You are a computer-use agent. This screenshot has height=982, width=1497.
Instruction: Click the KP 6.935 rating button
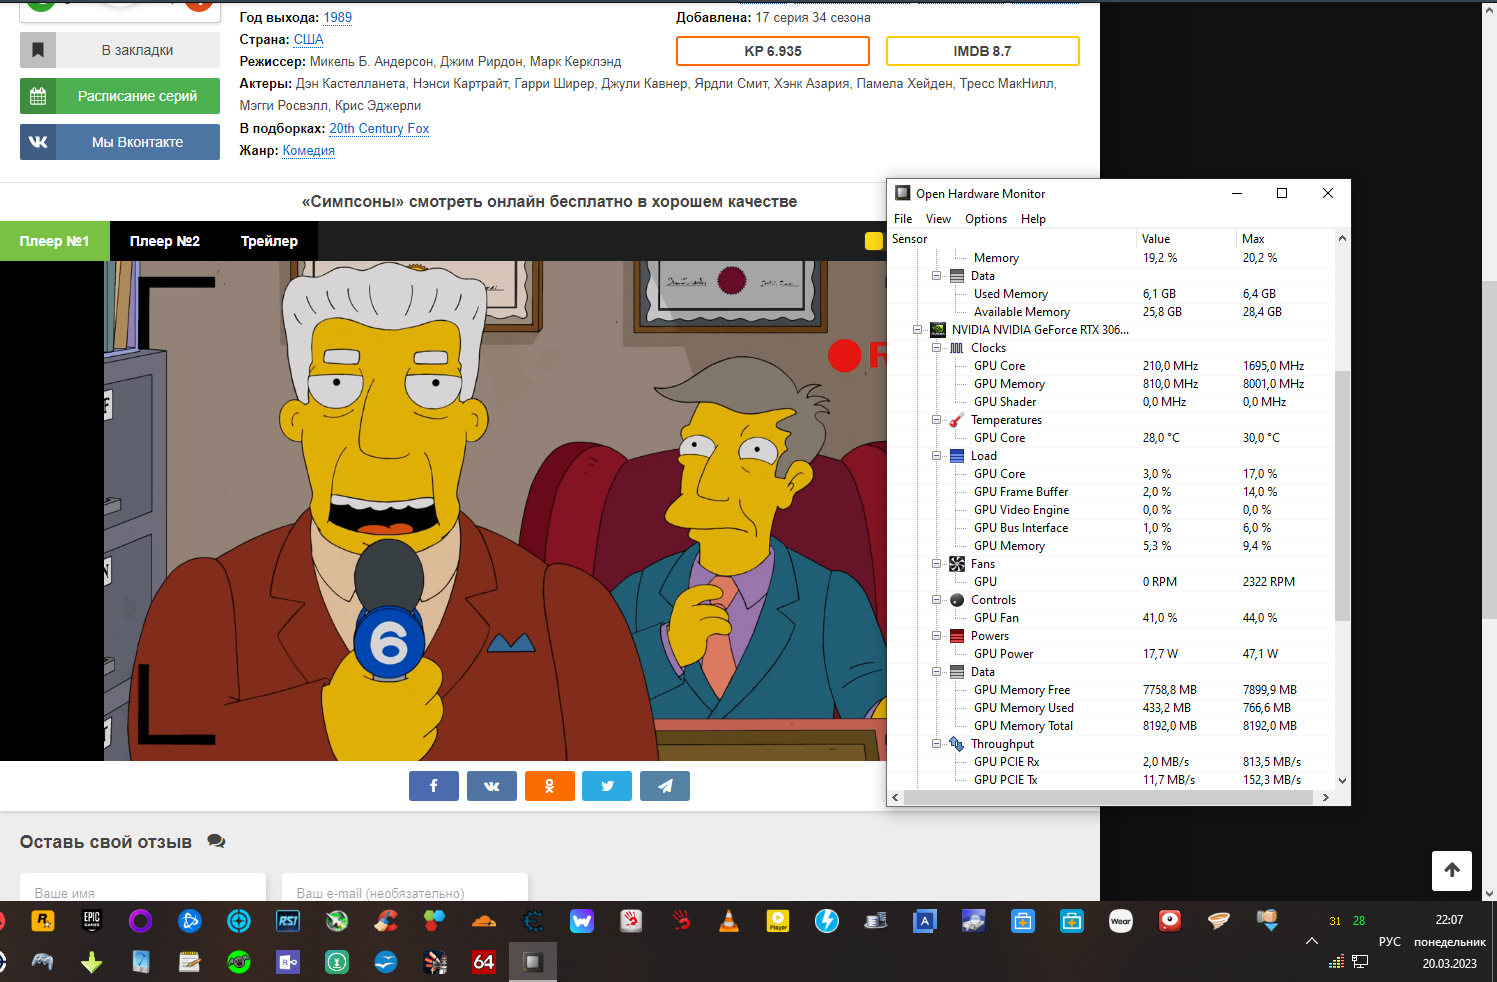[x=773, y=51]
